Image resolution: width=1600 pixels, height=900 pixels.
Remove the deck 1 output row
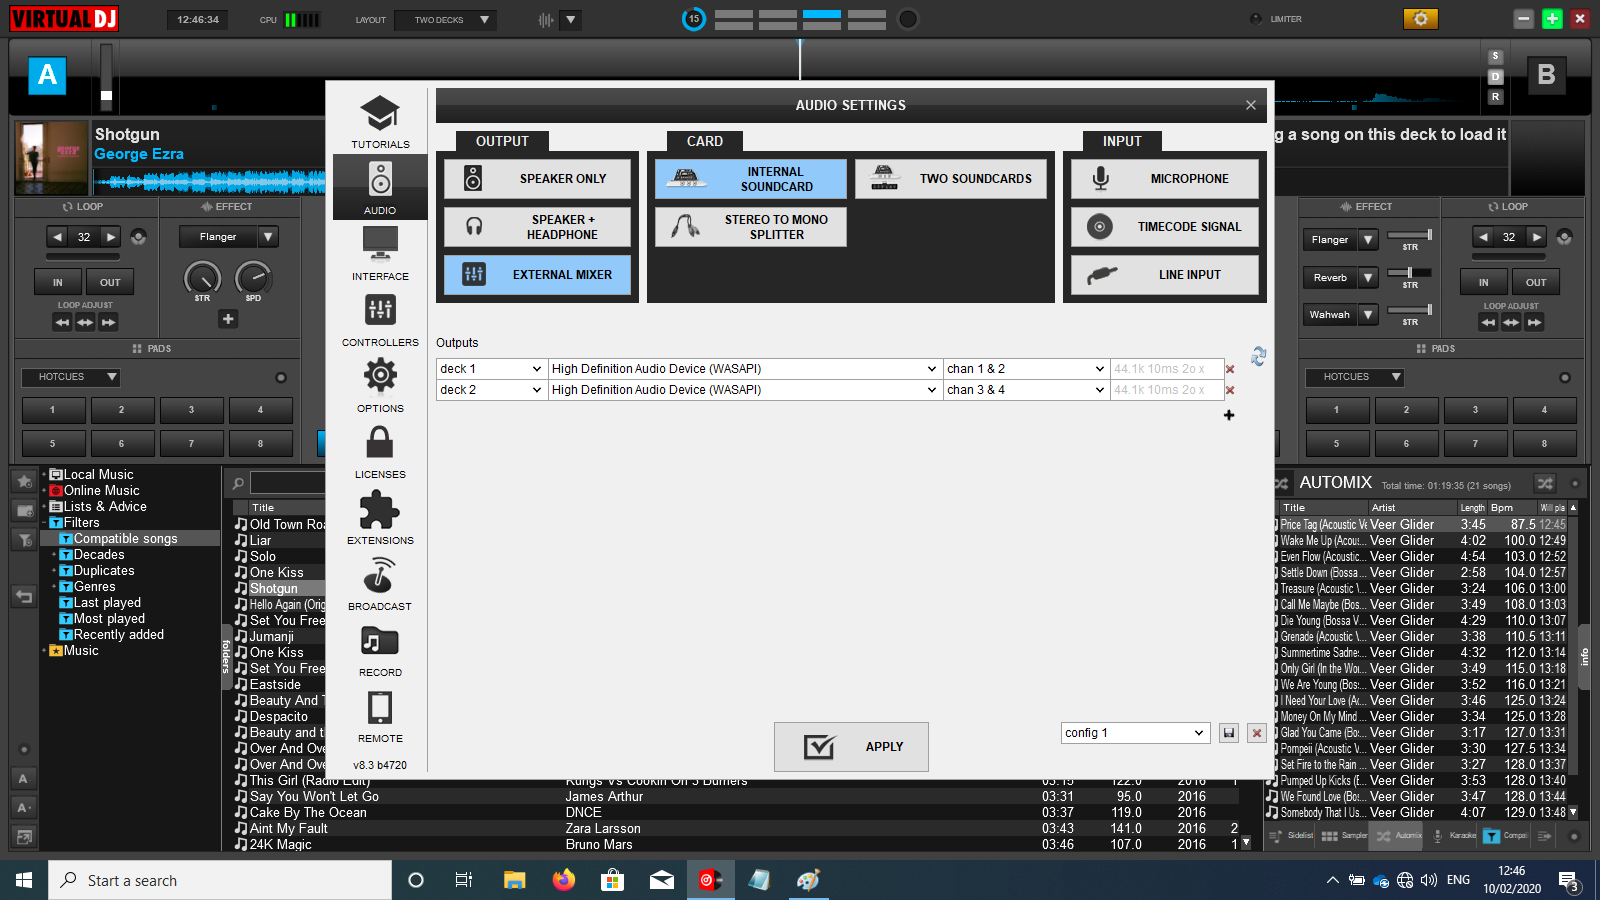(x=1230, y=369)
